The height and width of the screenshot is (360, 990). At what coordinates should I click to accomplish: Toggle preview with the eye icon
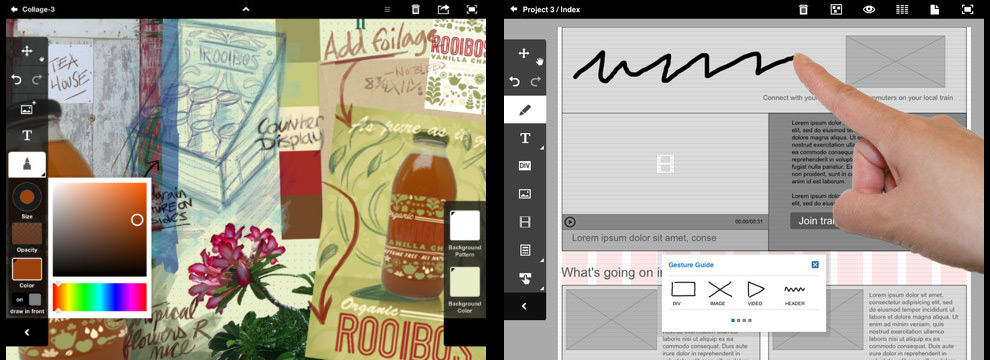tap(869, 9)
